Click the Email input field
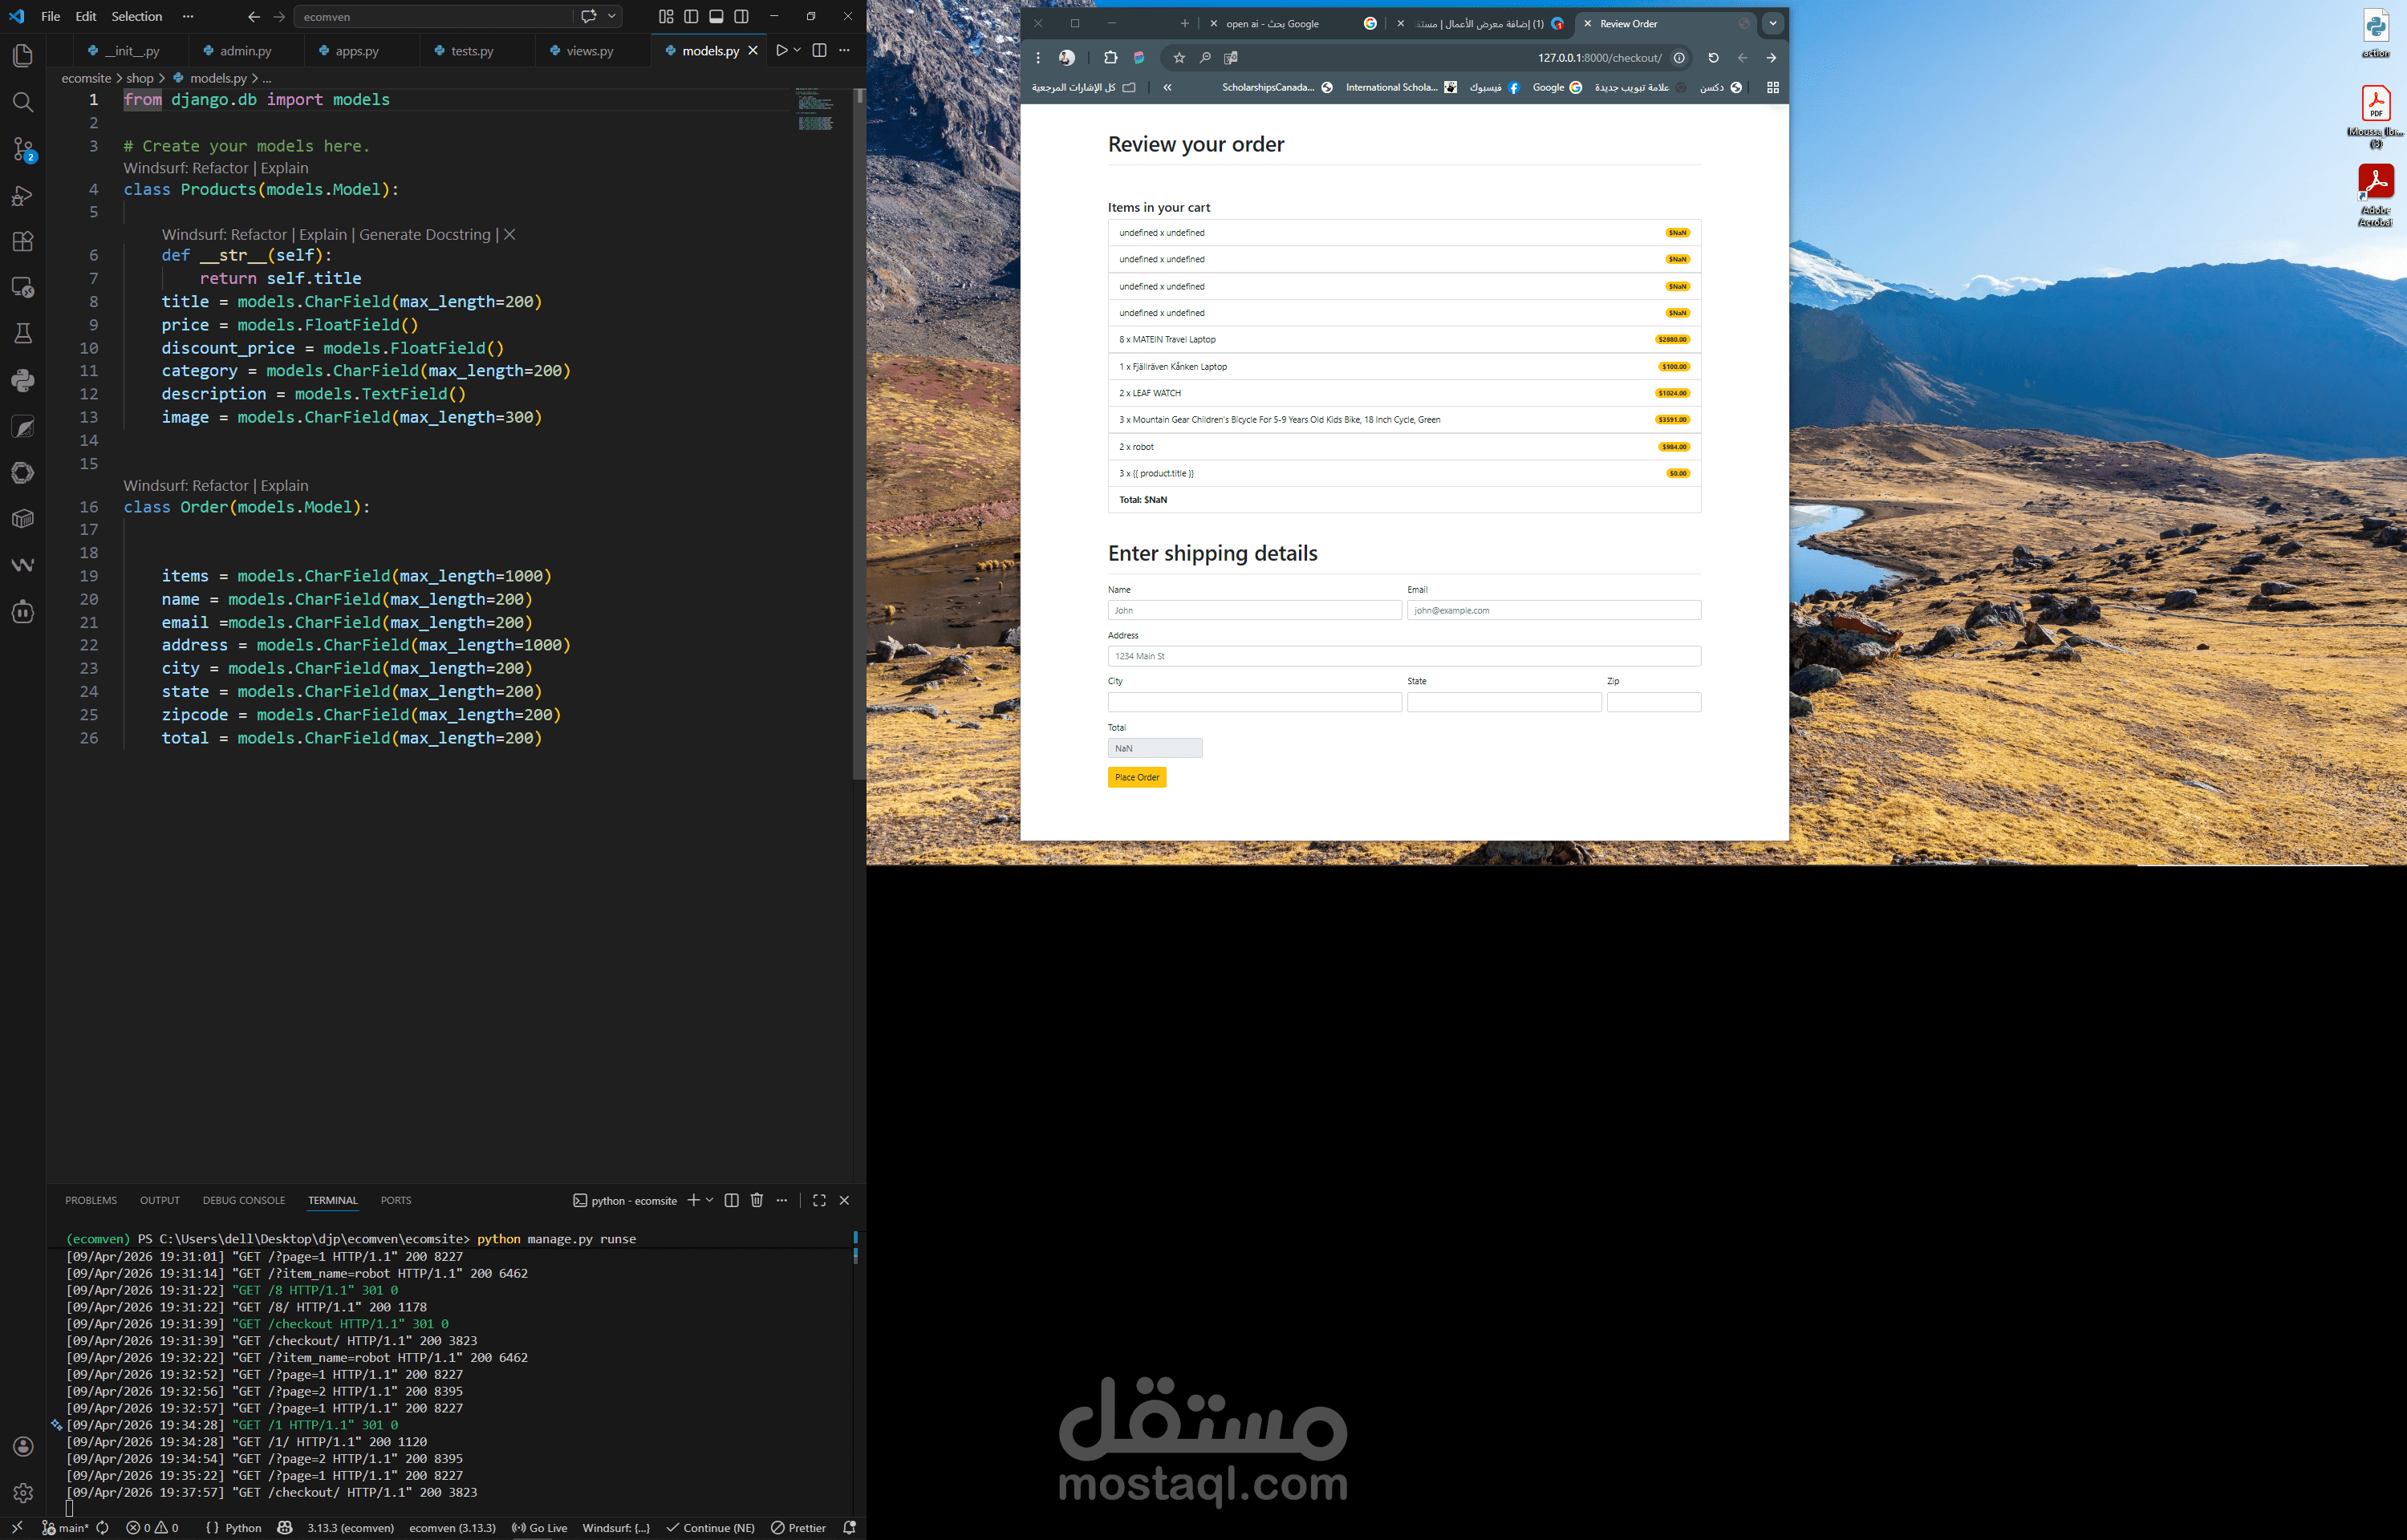2407x1540 pixels. (1553, 610)
